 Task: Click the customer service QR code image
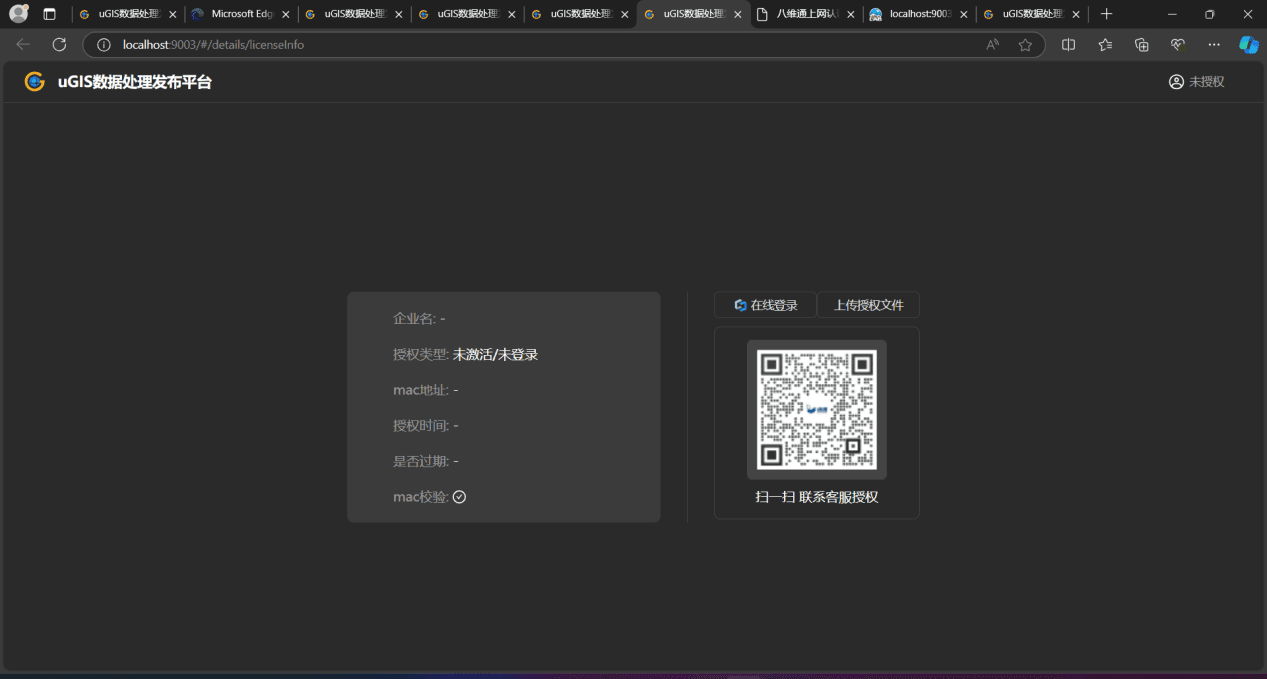pos(816,409)
